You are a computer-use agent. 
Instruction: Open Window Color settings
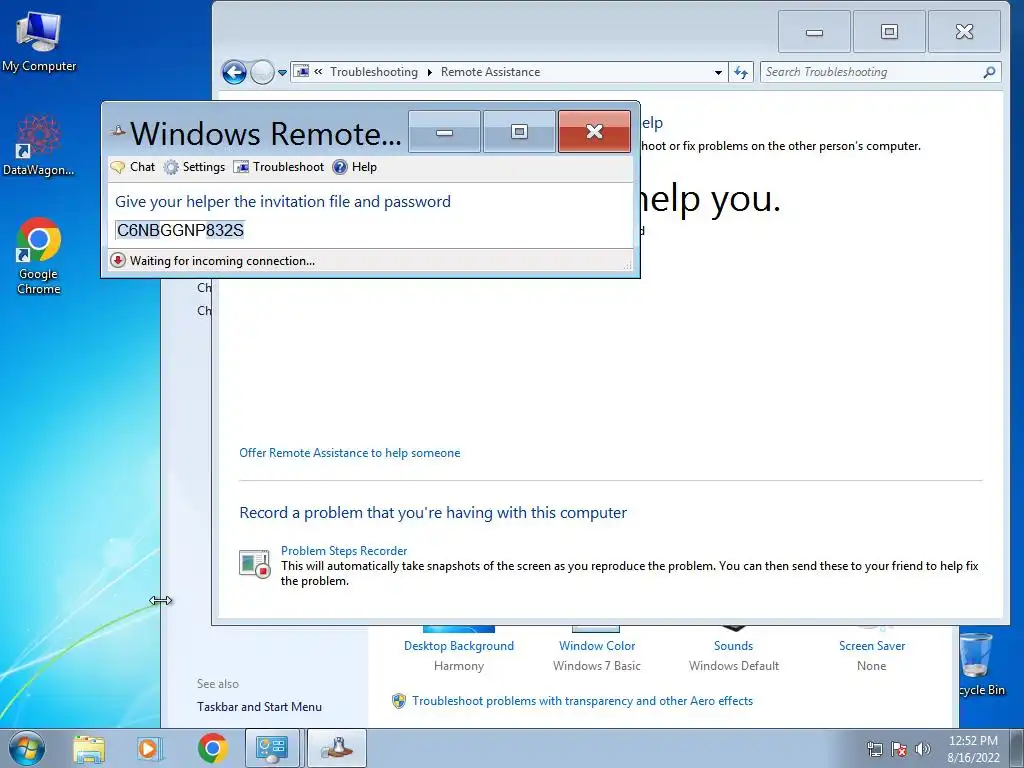pyautogui.click(x=597, y=646)
